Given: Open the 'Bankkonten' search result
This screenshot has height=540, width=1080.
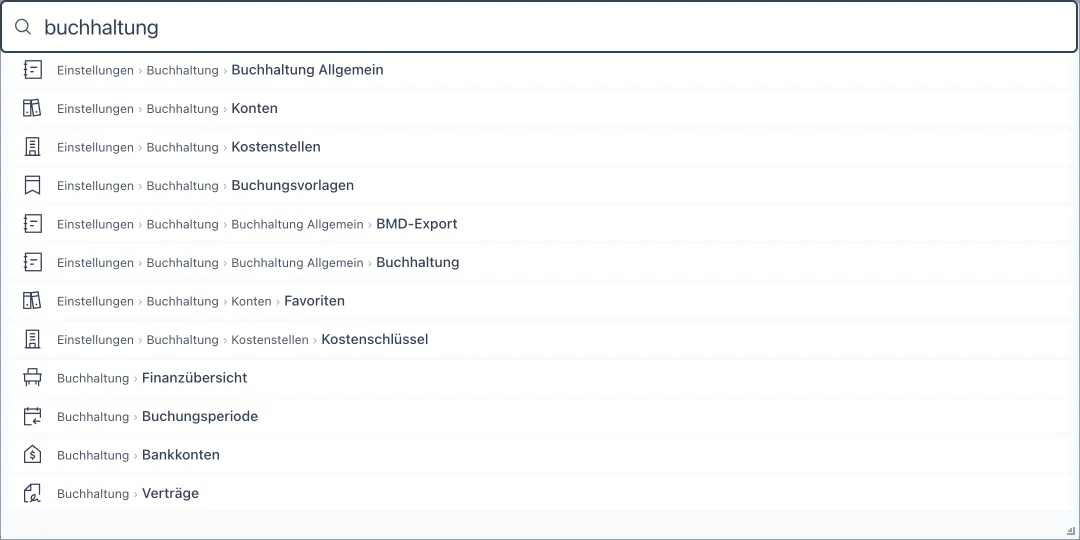Looking at the screenshot, I should coord(540,455).
